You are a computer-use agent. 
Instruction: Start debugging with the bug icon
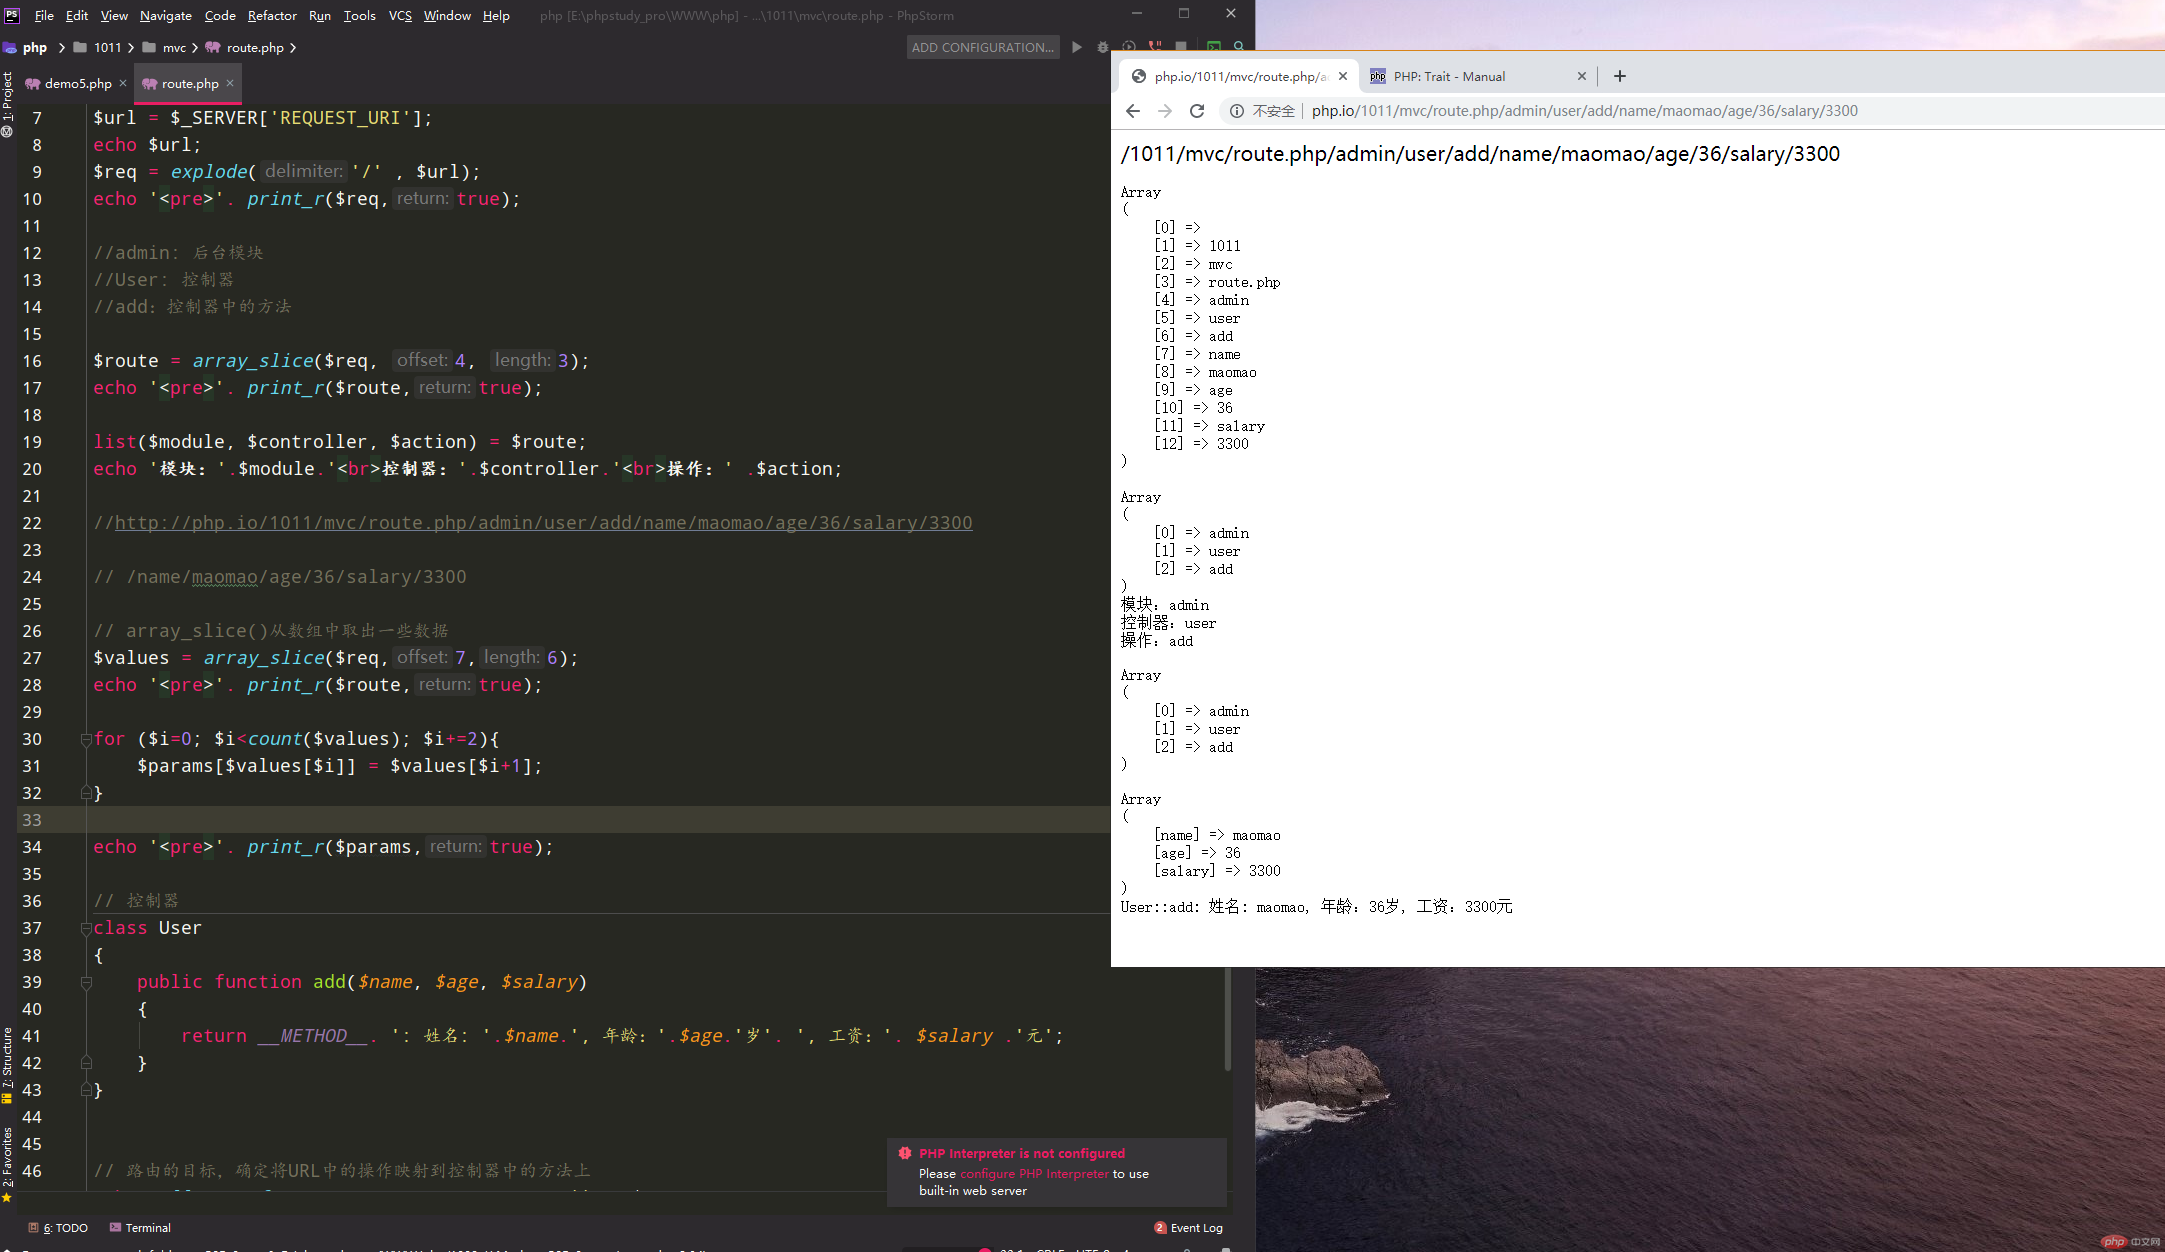tap(1103, 47)
